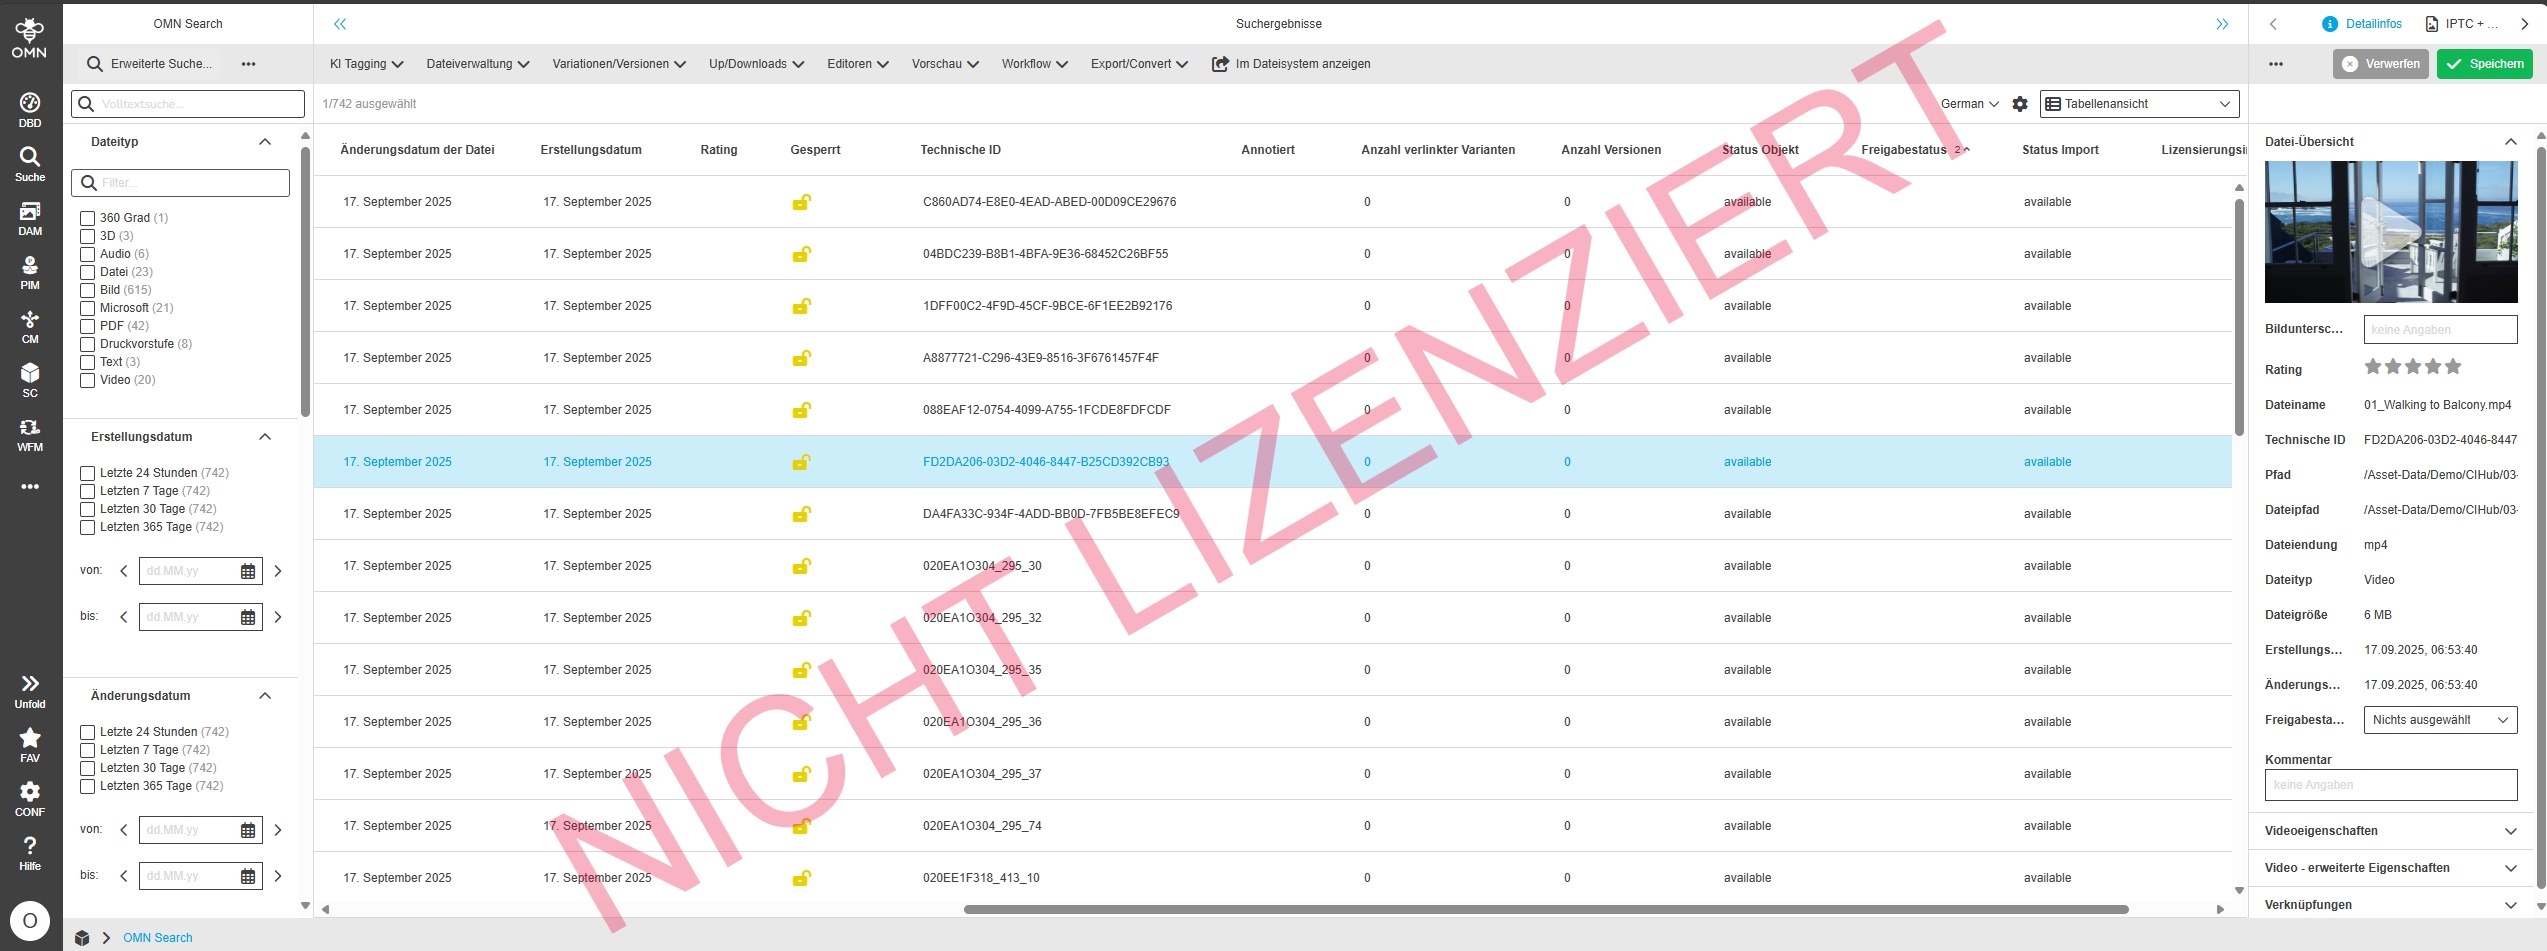Open the DAM module in sidebar
Viewport: 2547px width, 951px height.
[30, 218]
